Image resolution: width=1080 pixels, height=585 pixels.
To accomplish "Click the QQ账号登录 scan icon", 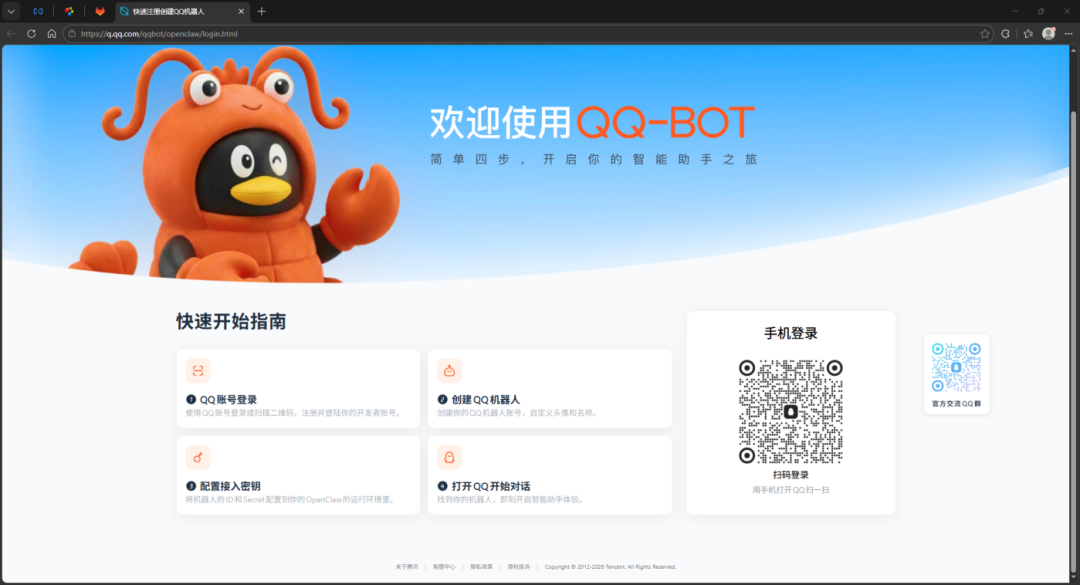I will click(198, 371).
